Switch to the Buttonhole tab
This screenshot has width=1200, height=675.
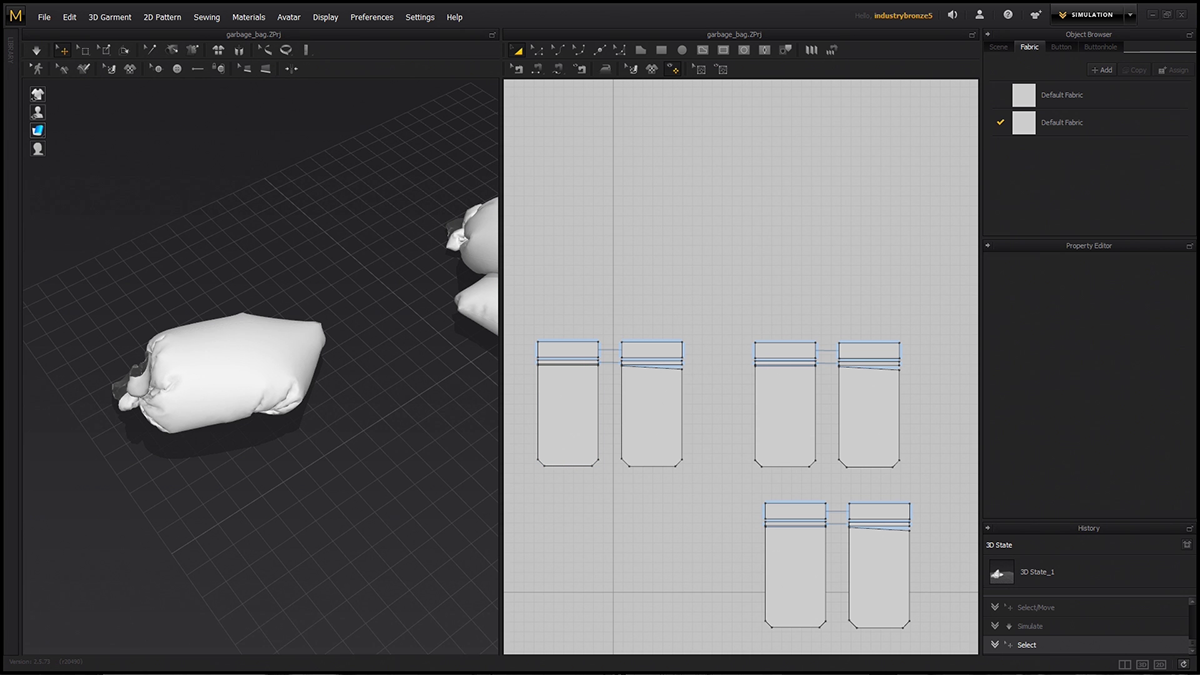point(1100,47)
